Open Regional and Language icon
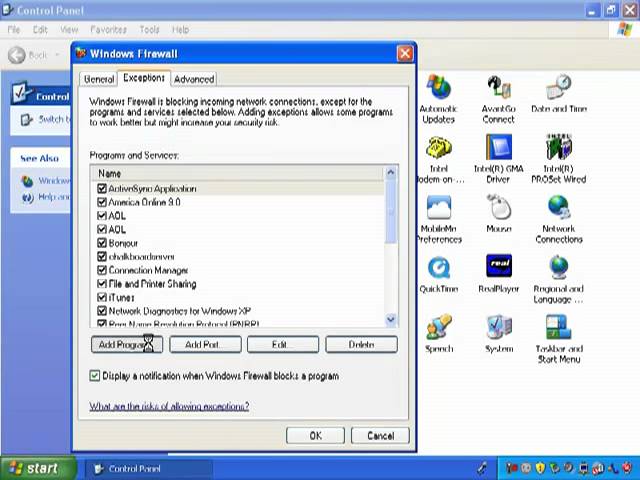640x480 pixels. (x=559, y=267)
